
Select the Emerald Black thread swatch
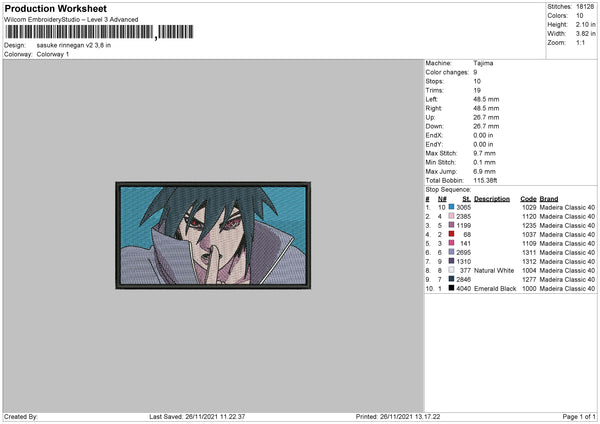(x=452, y=288)
